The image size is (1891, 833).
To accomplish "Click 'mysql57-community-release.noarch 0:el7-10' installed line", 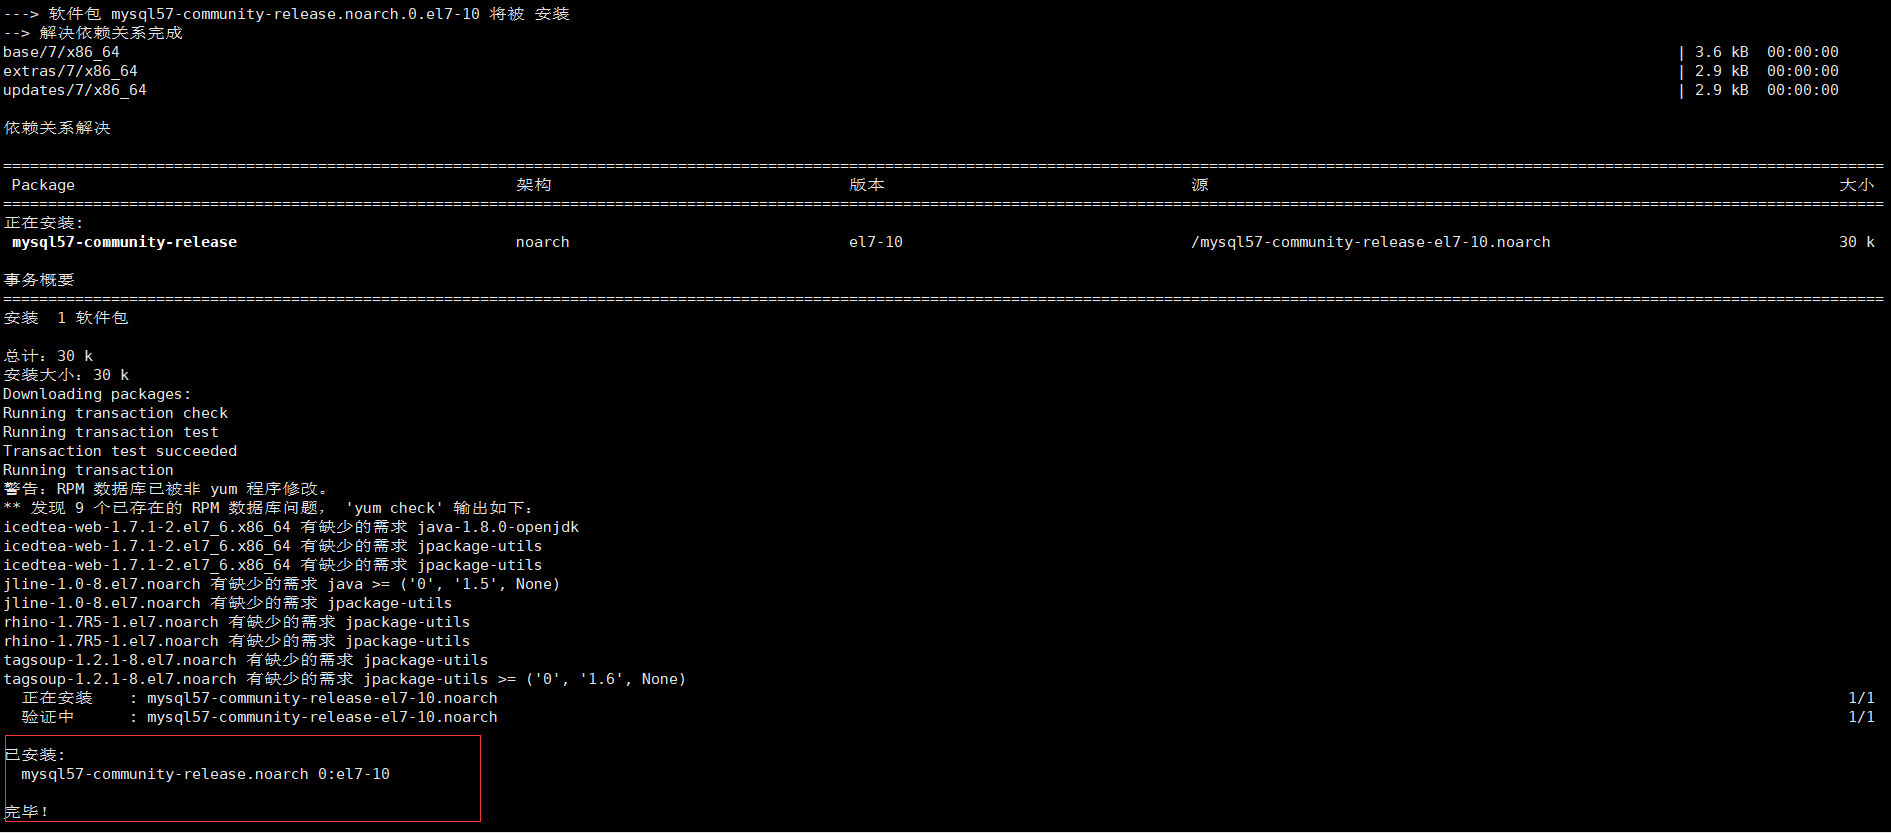I will (x=205, y=774).
